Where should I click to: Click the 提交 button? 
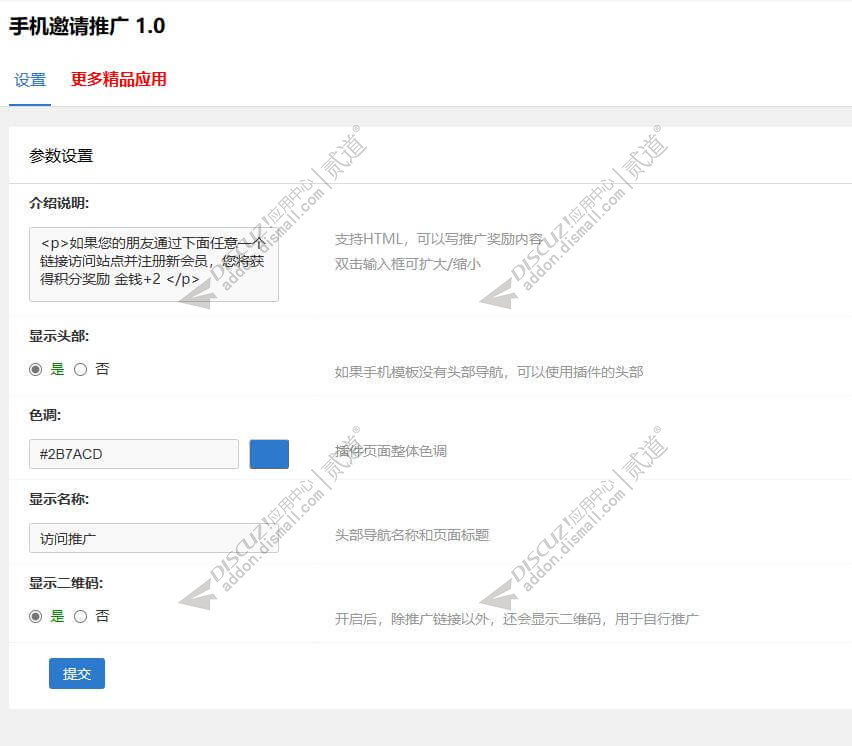coord(77,674)
